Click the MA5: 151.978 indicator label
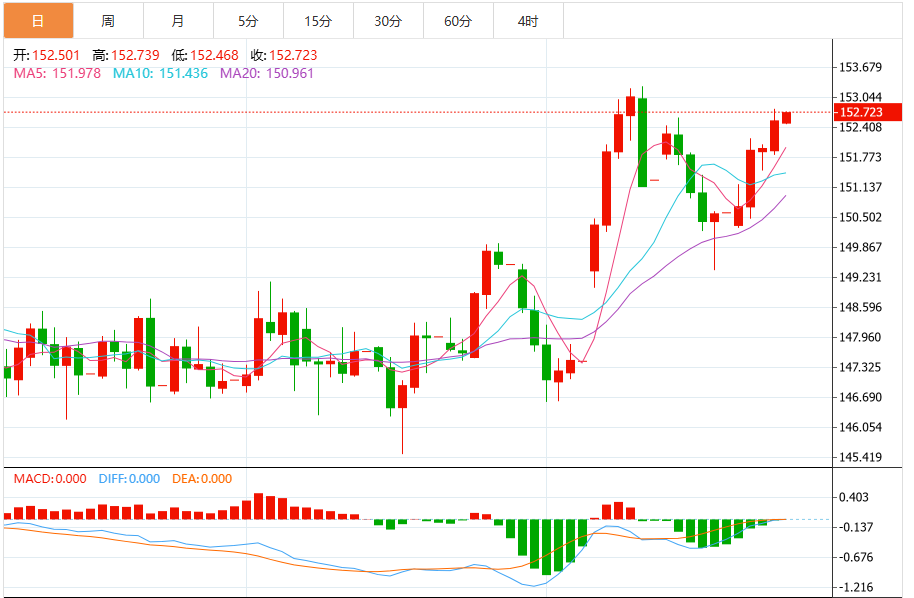The height and width of the screenshot is (598, 914). (57, 73)
